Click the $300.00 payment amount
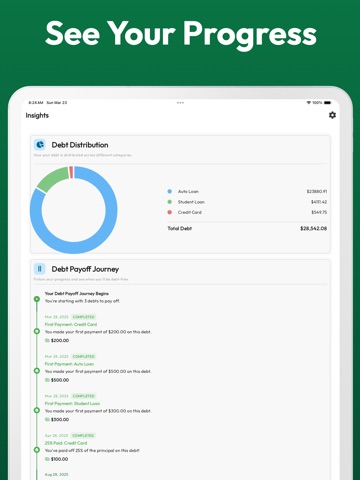The height and width of the screenshot is (480, 360). pos(60,419)
